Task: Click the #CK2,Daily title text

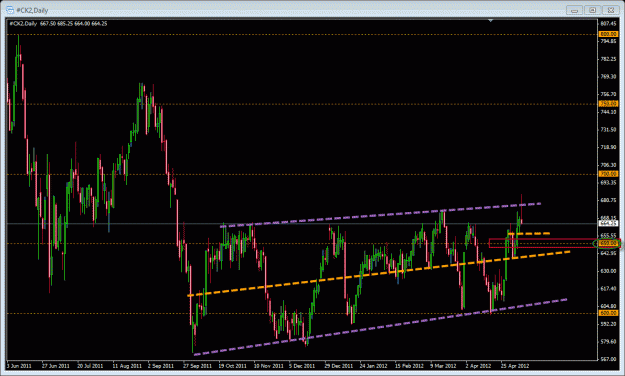Action: [32, 10]
